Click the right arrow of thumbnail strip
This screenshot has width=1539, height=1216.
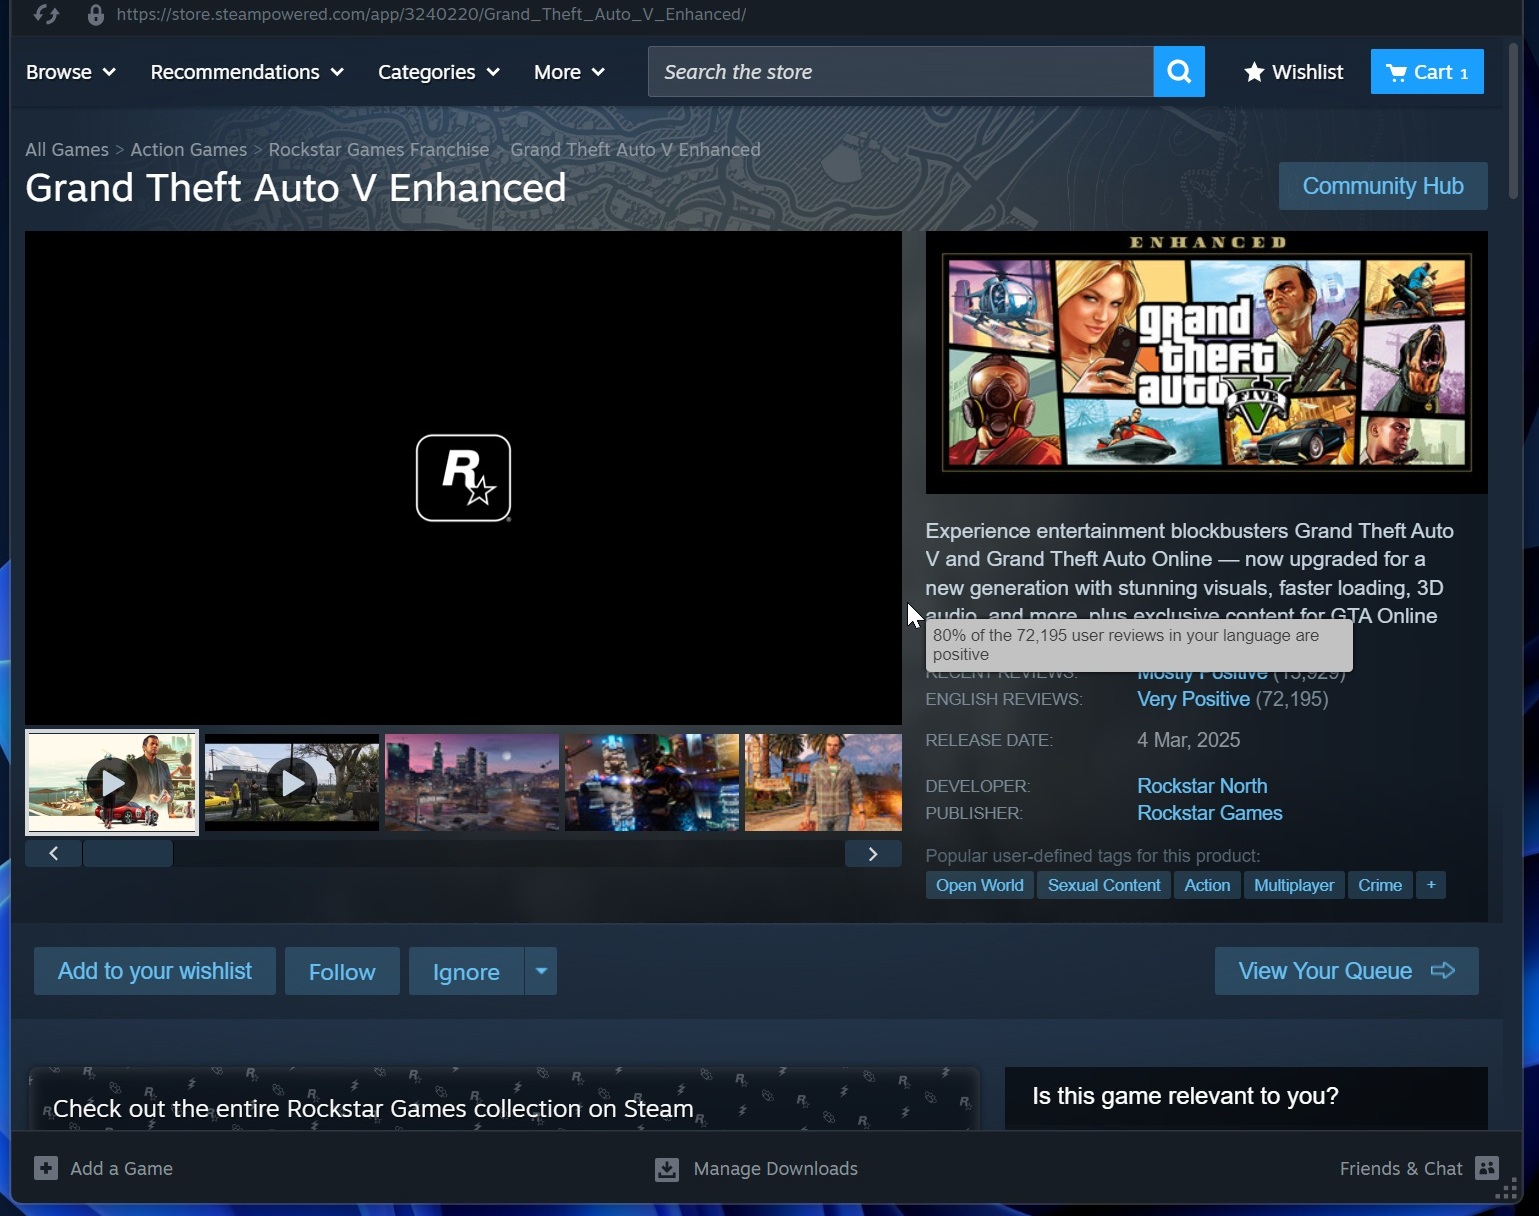pyautogui.click(x=873, y=853)
